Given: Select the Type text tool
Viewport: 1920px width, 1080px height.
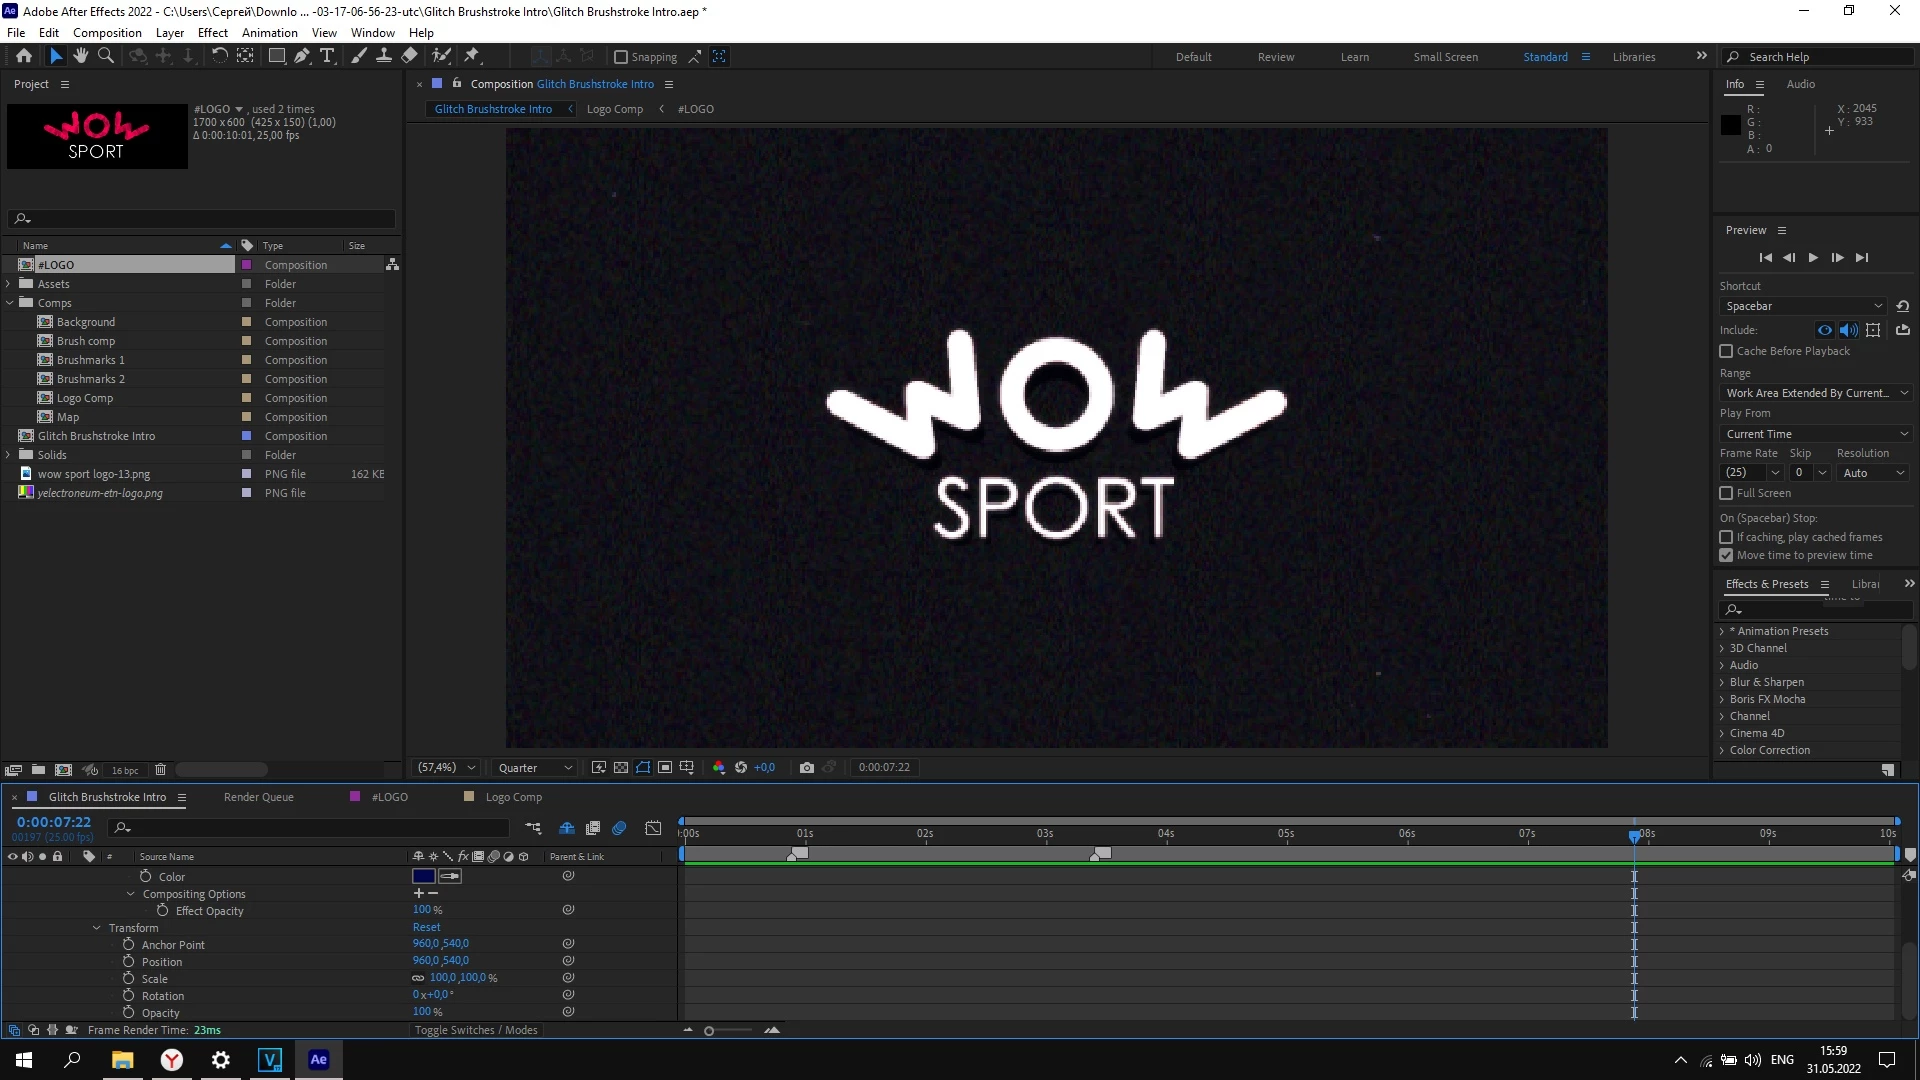Looking at the screenshot, I should [327, 56].
